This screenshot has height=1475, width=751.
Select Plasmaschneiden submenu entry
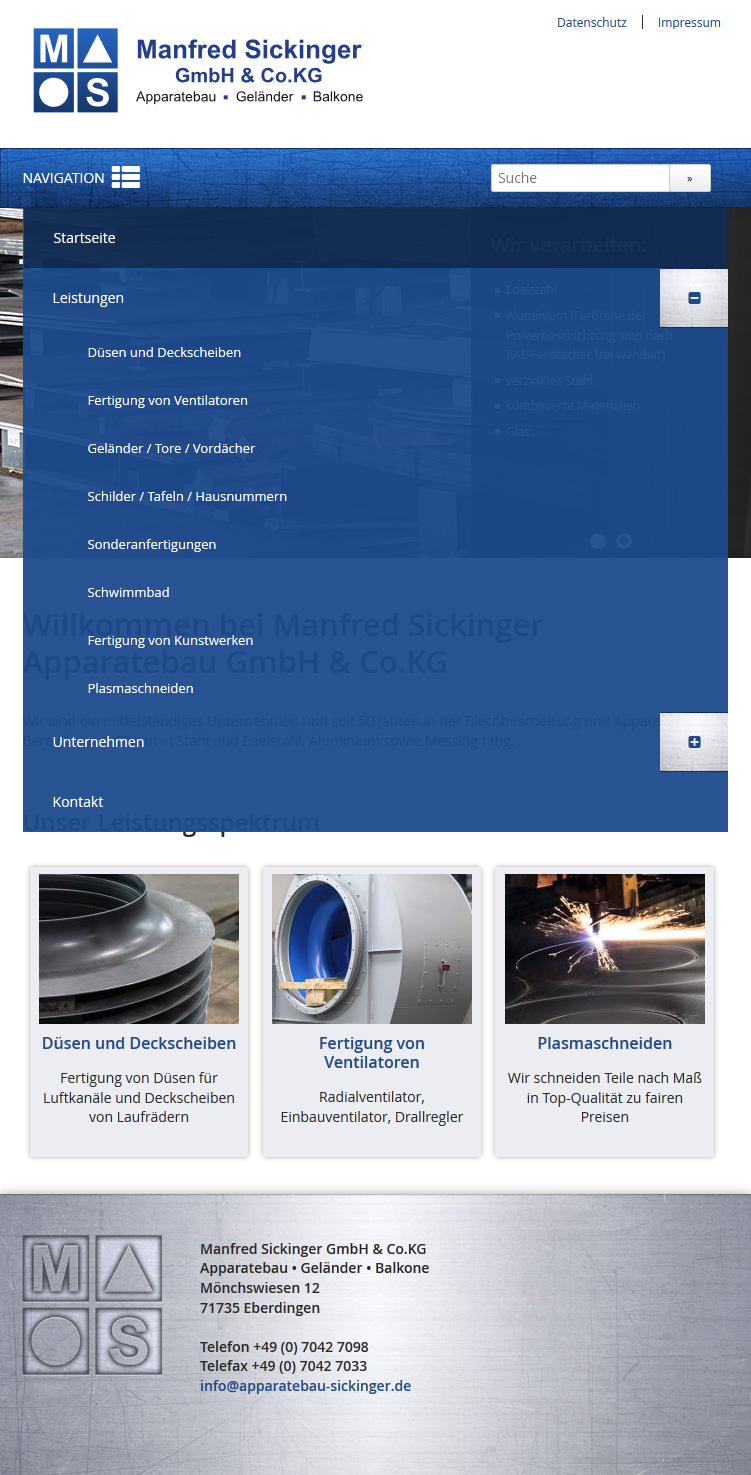(x=140, y=688)
